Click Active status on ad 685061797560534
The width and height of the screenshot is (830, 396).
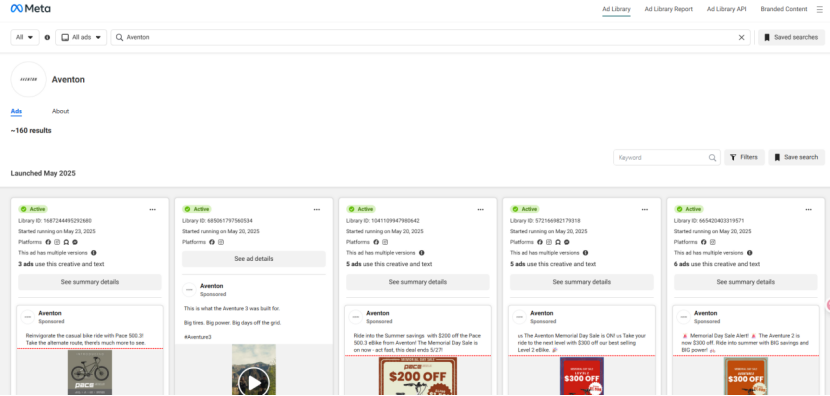pyautogui.click(x=198, y=209)
